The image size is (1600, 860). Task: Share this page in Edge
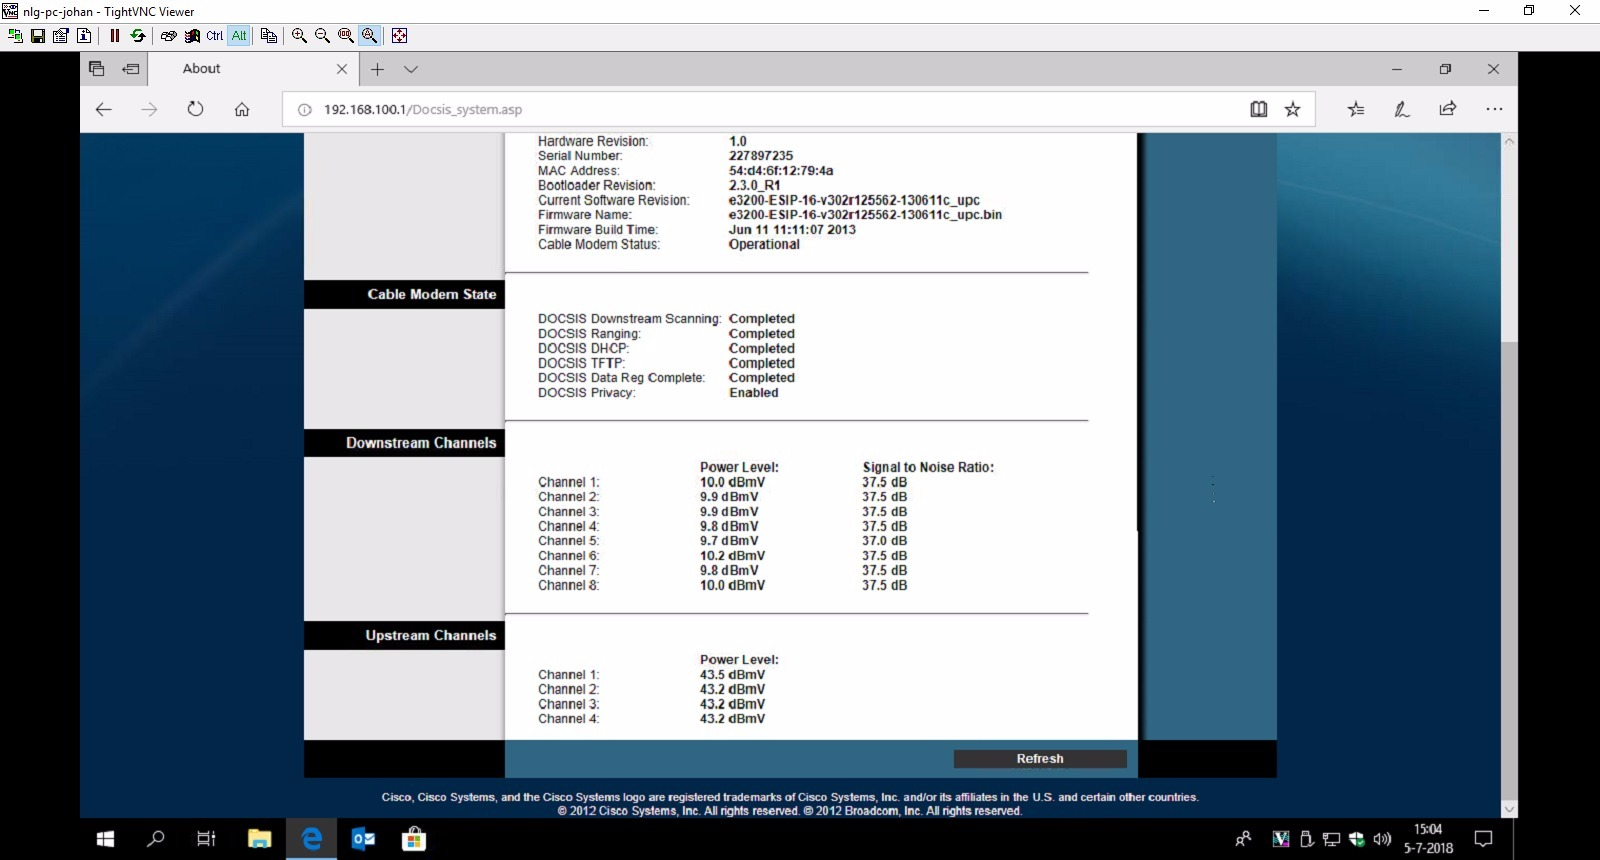click(x=1448, y=109)
